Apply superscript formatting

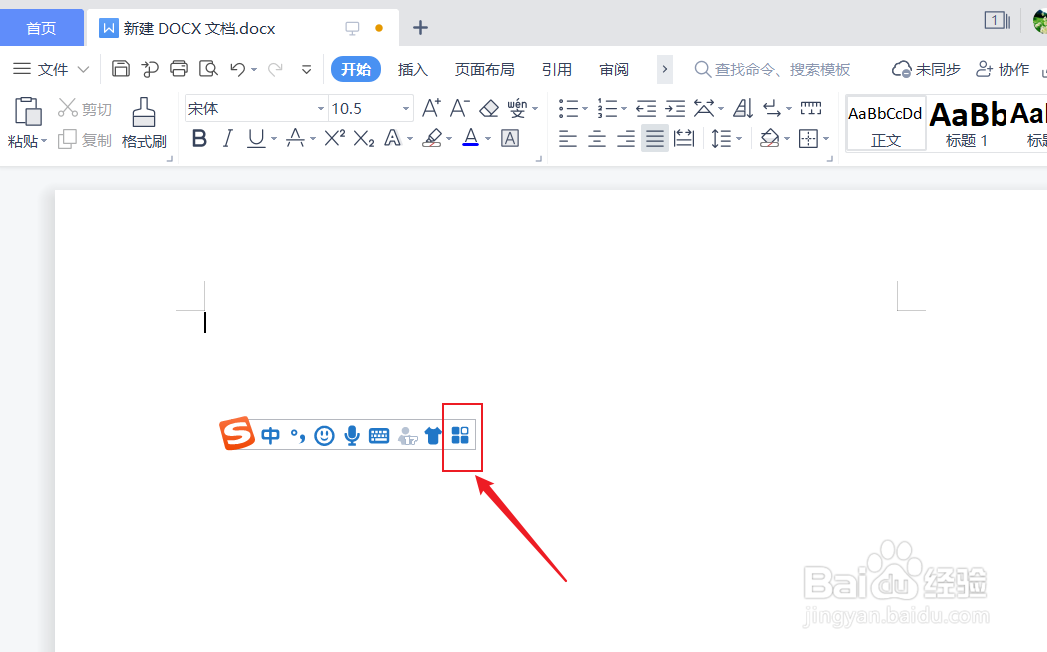333,138
